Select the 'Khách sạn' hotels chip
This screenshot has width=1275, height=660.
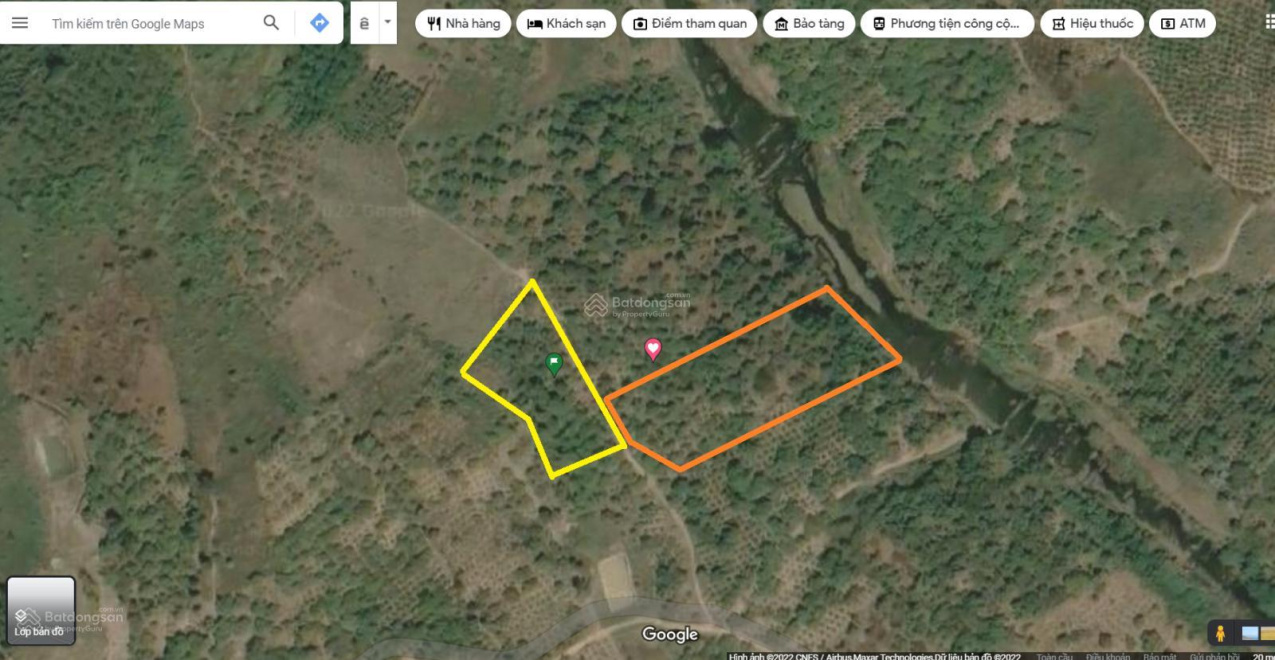point(566,23)
